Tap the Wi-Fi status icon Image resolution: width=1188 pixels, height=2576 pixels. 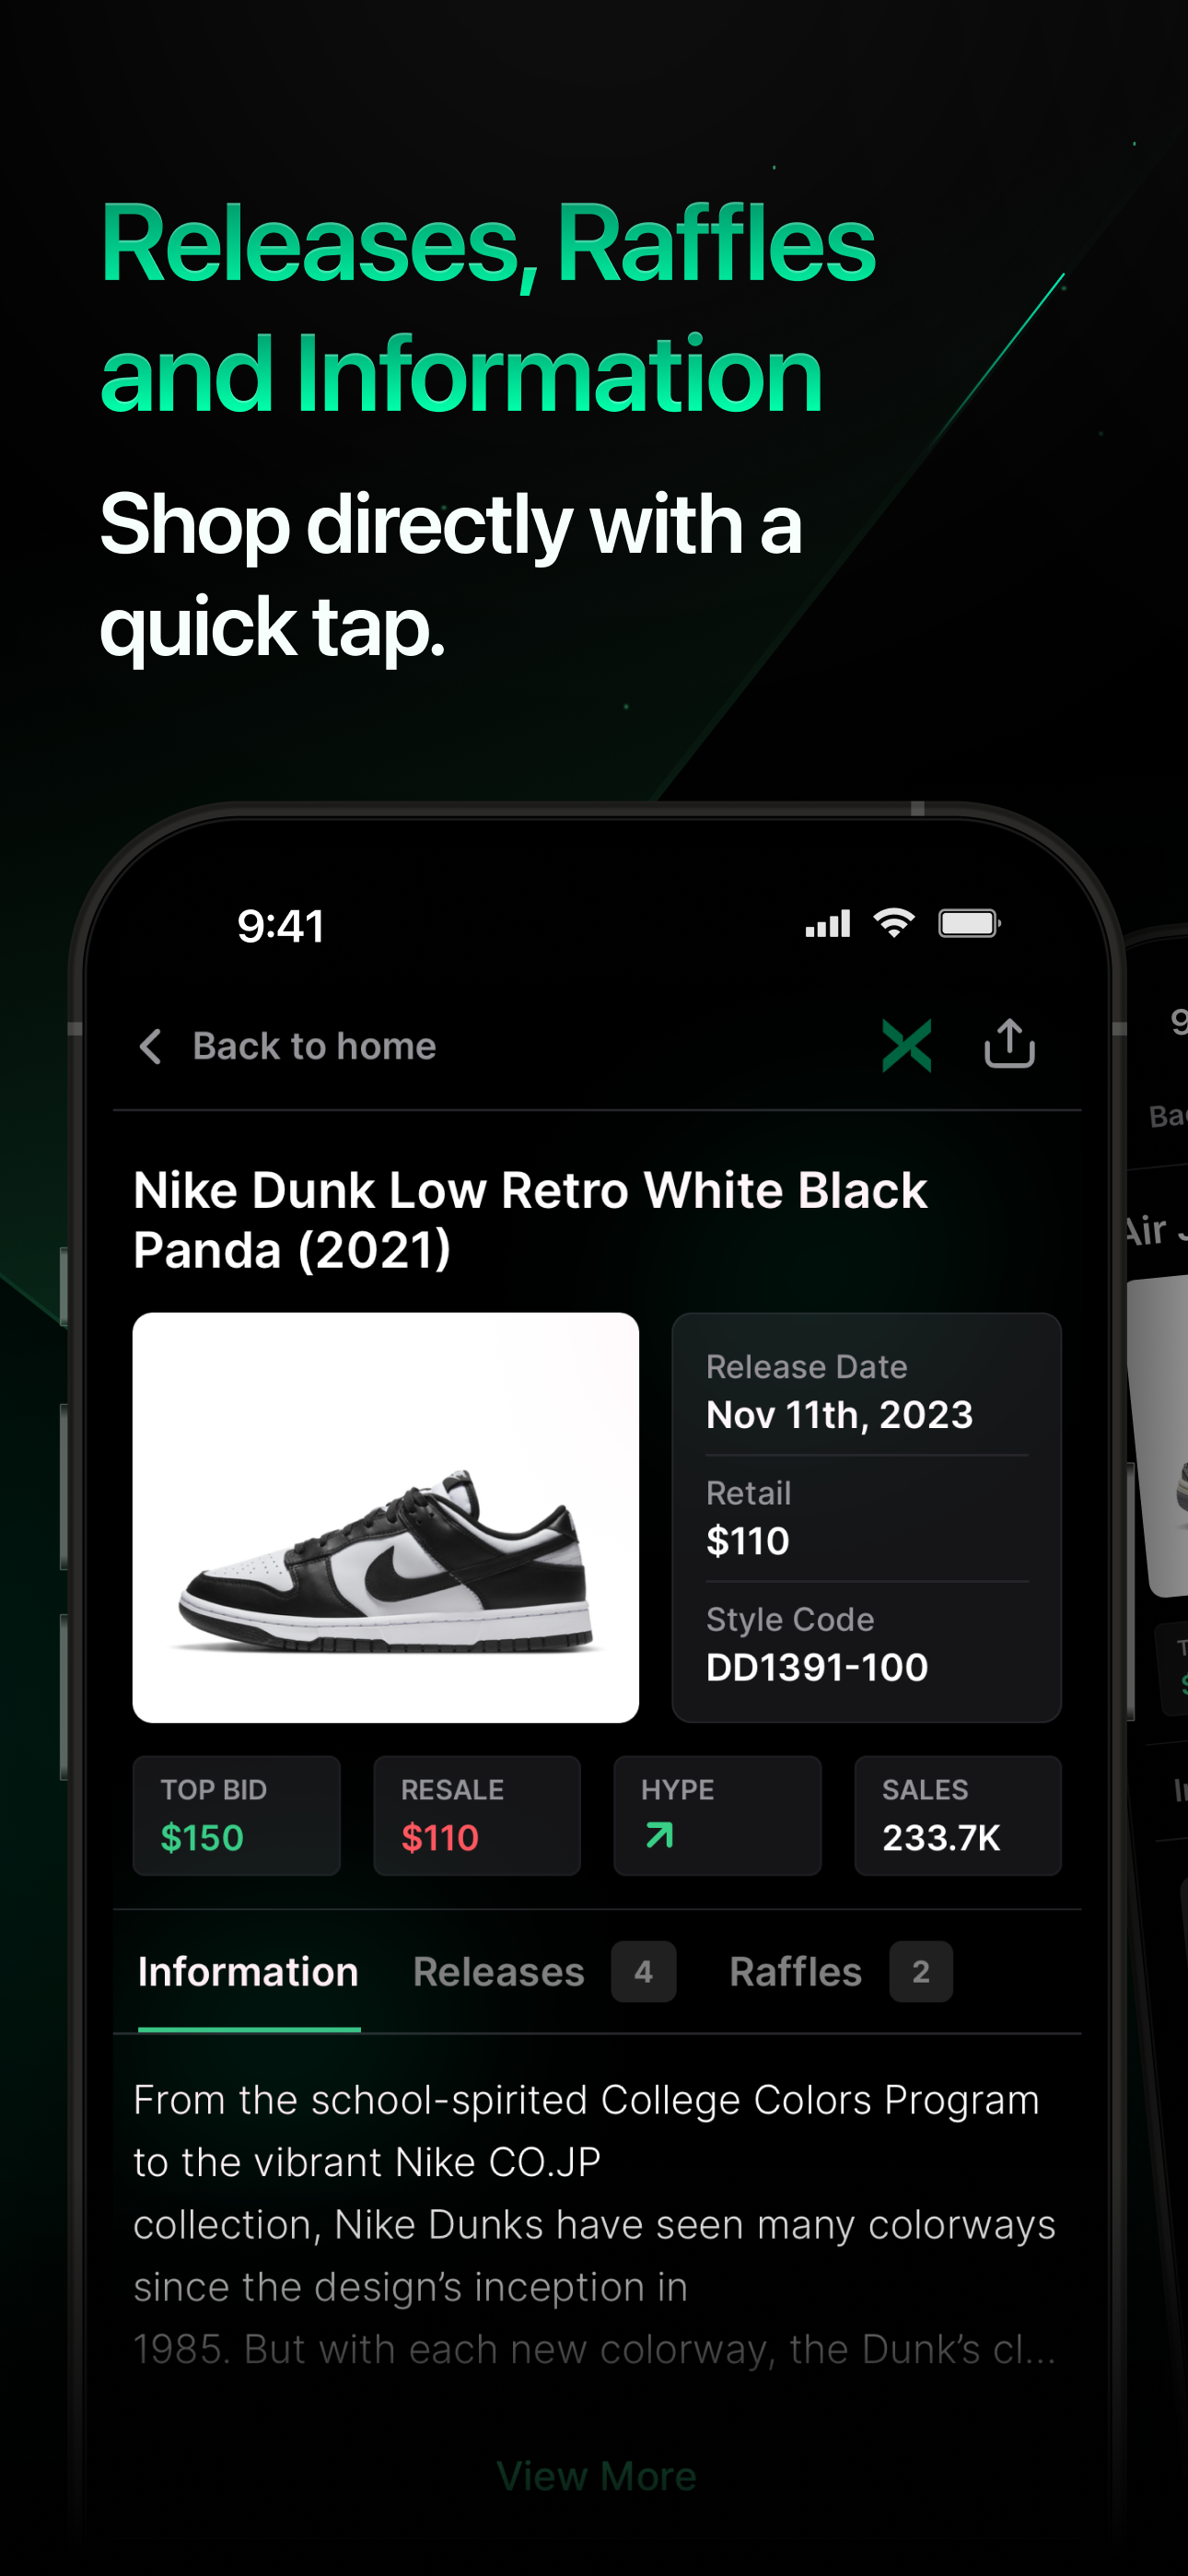[894, 923]
